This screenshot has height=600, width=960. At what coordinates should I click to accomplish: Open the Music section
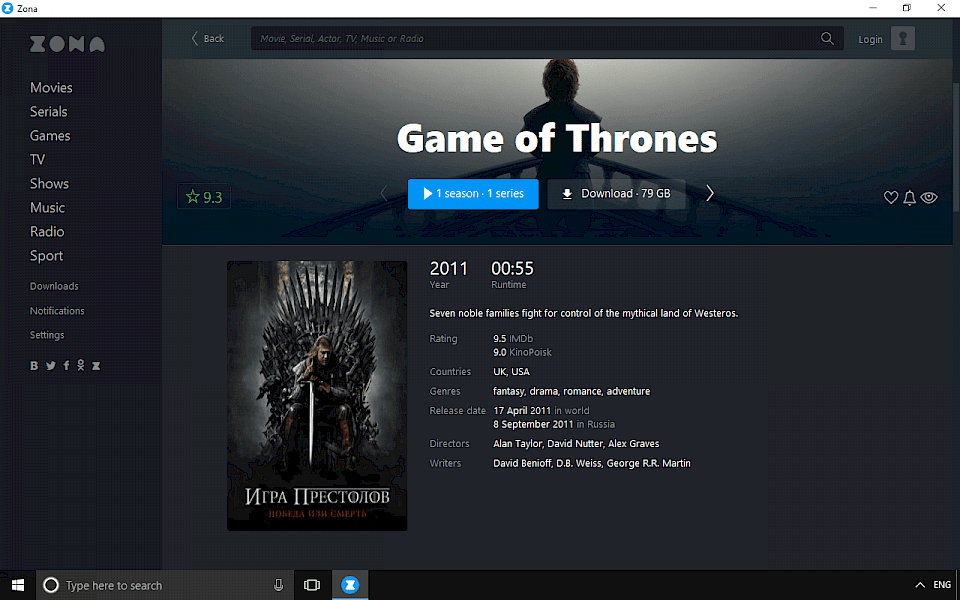point(47,208)
